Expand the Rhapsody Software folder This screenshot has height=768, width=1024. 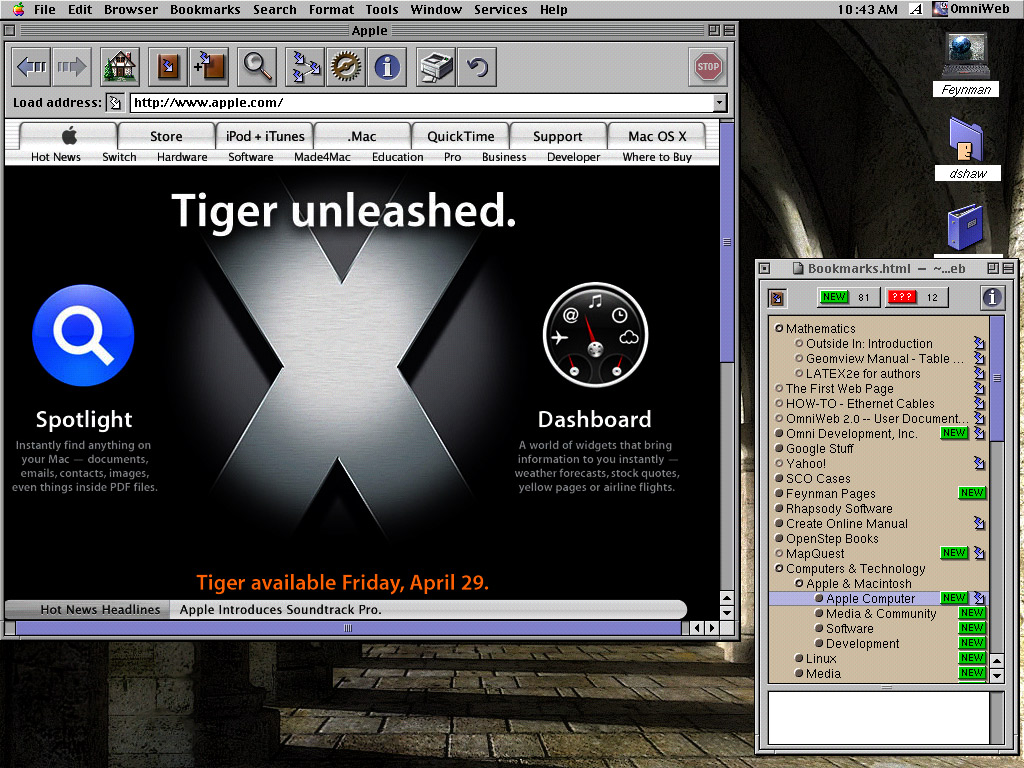click(778, 508)
